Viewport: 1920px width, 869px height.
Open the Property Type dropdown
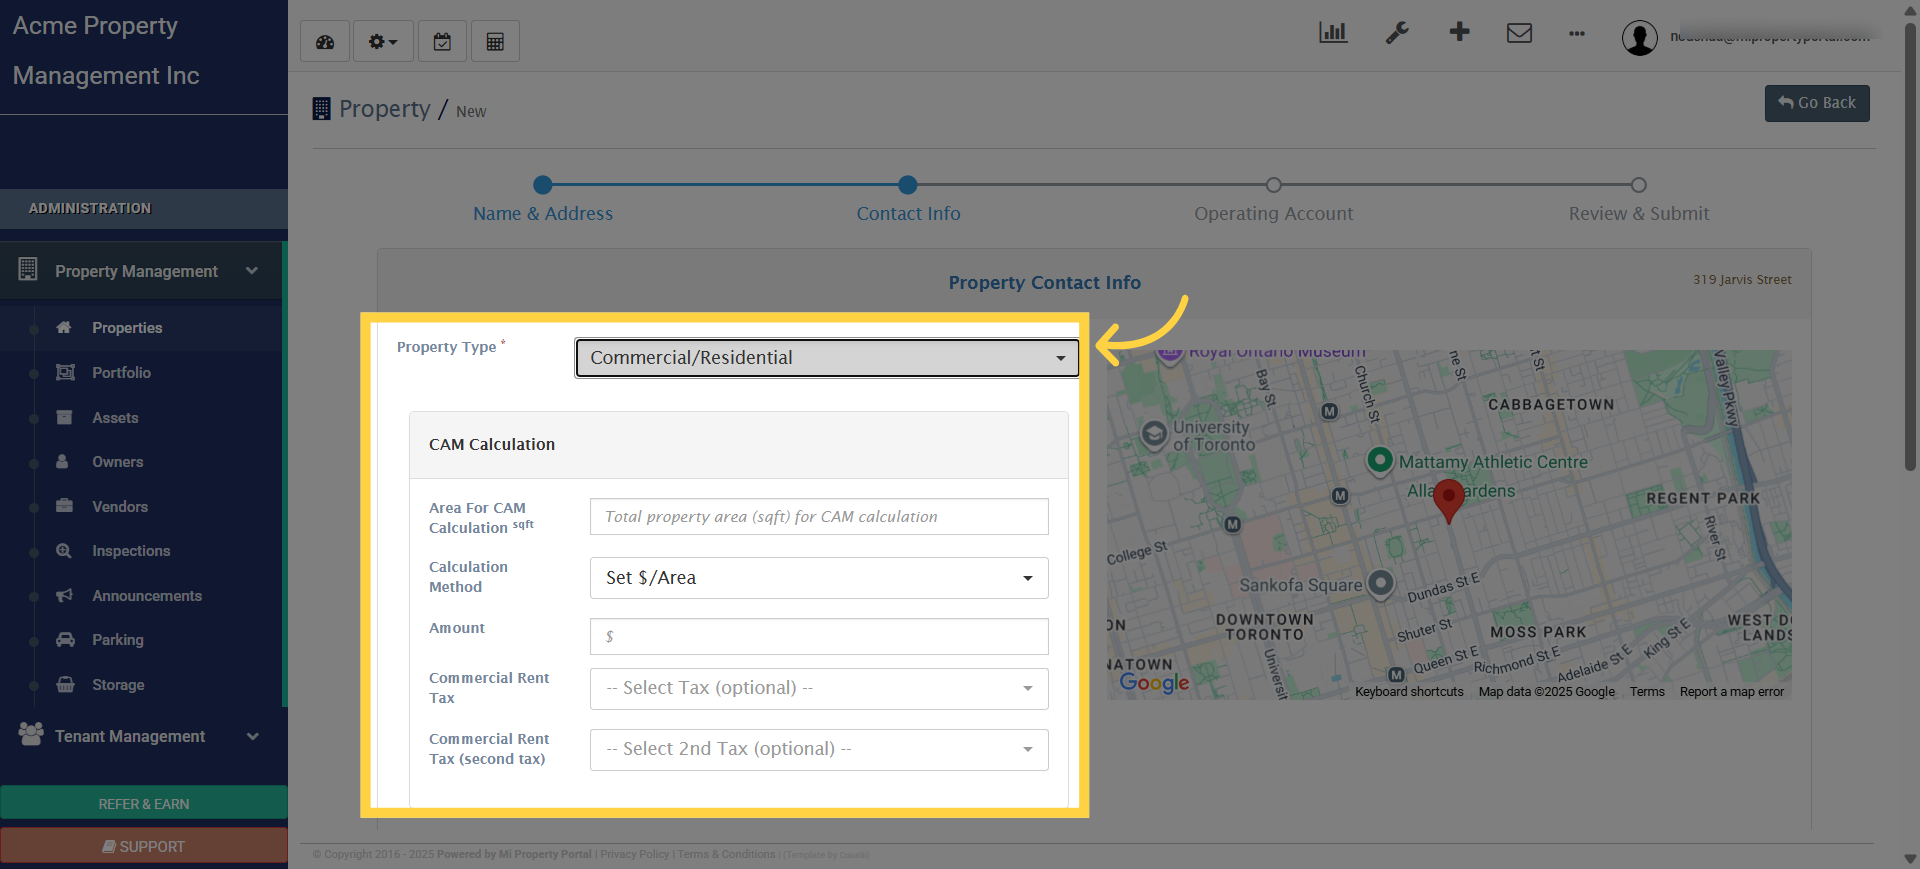point(826,358)
